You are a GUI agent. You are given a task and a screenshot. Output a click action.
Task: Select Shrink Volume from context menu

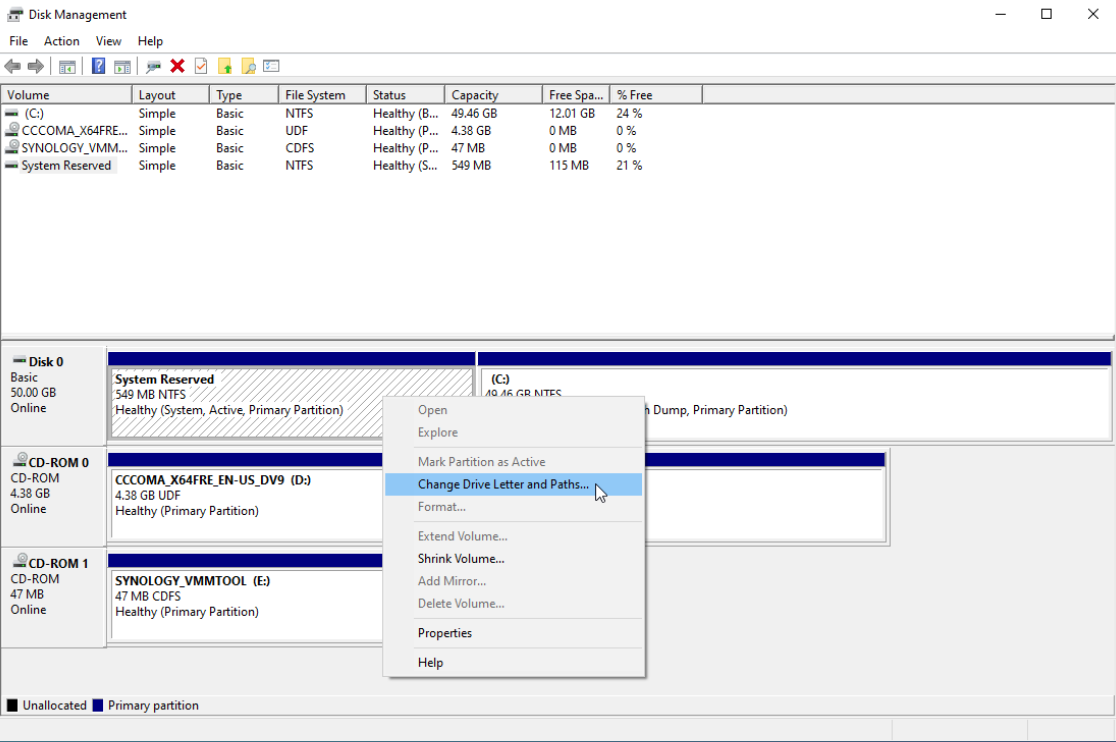[x=461, y=559]
